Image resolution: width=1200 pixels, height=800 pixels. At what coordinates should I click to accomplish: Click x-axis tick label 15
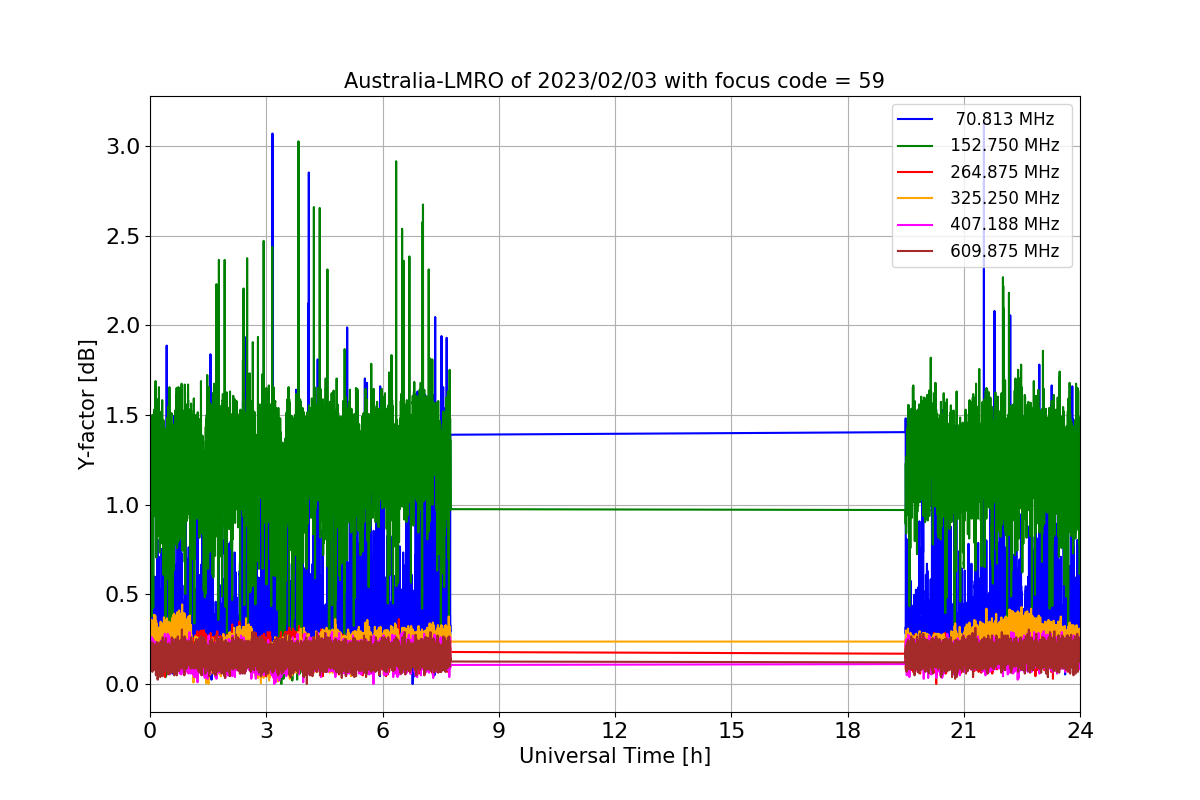[731, 730]
